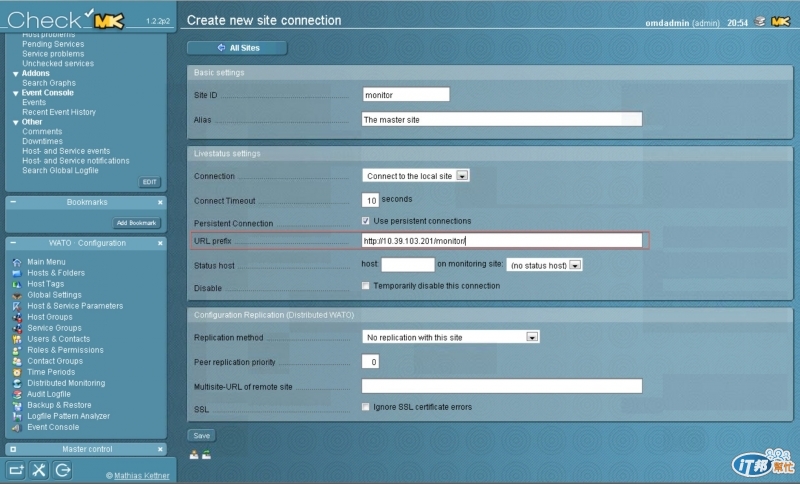Image resolution: width=800 pixels, height=484 pixels.
Task: Click the Status host name field
Action: pos(408,265)
